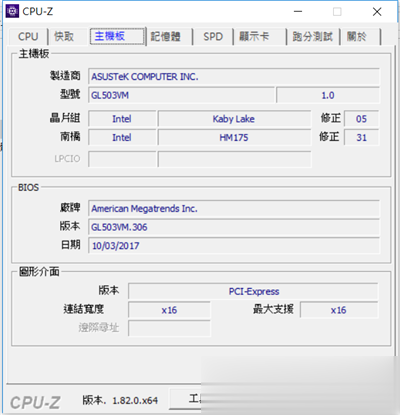Click the southbridge revision value 31
Viewport: 400px width, 415px height.
pyautogui.click(x=361, y=138)
